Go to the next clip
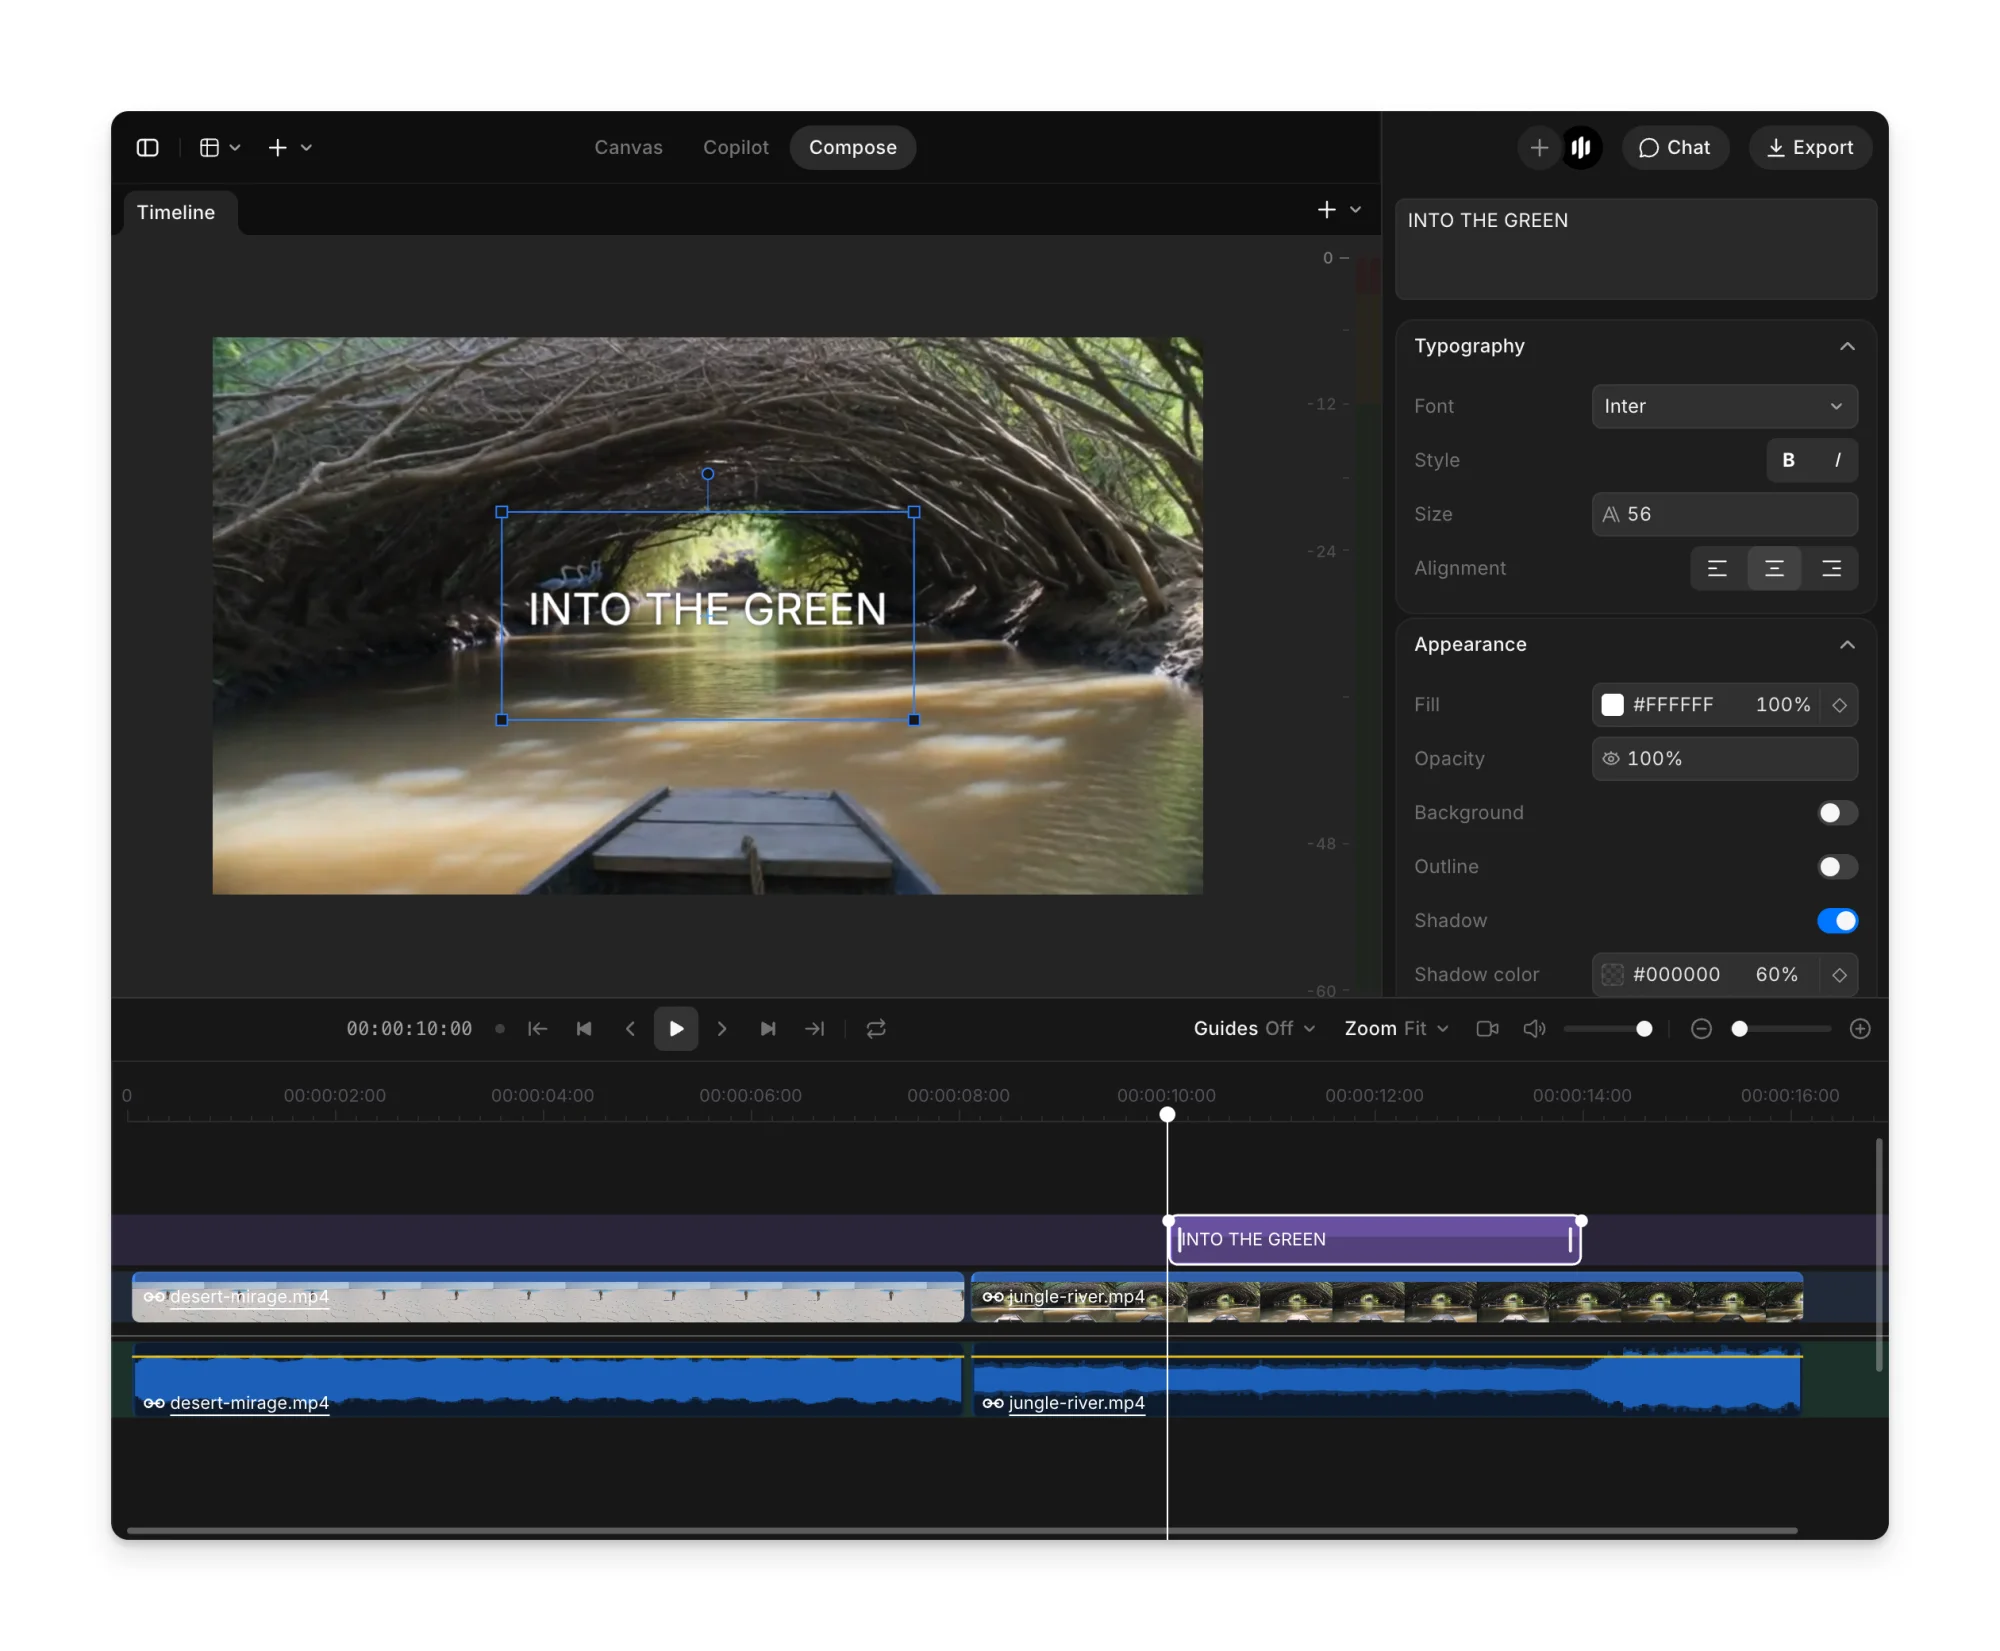Image resolution: width=2000 pixels, height=1651 pixels. (x=768, y=1029)
